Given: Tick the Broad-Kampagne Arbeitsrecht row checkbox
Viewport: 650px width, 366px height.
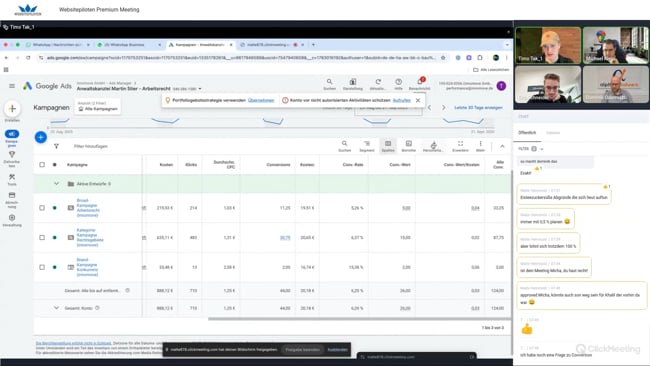Looking at the screenshot, I should (42, 208).
